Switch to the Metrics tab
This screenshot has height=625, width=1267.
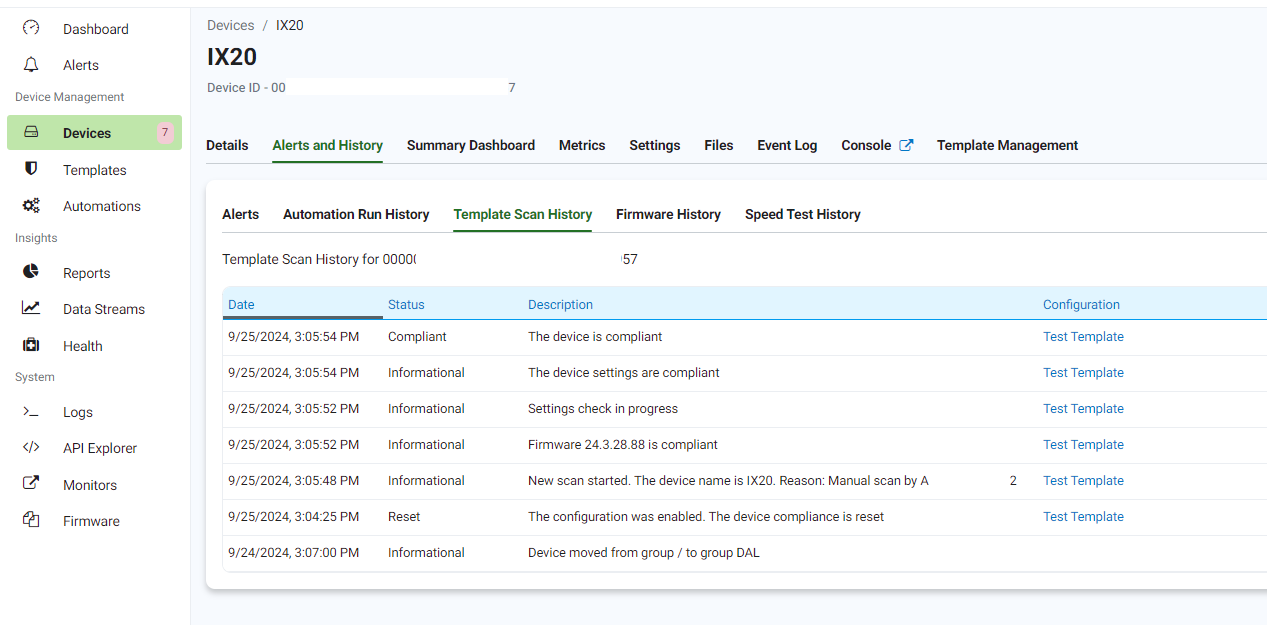tap(582, 145)
